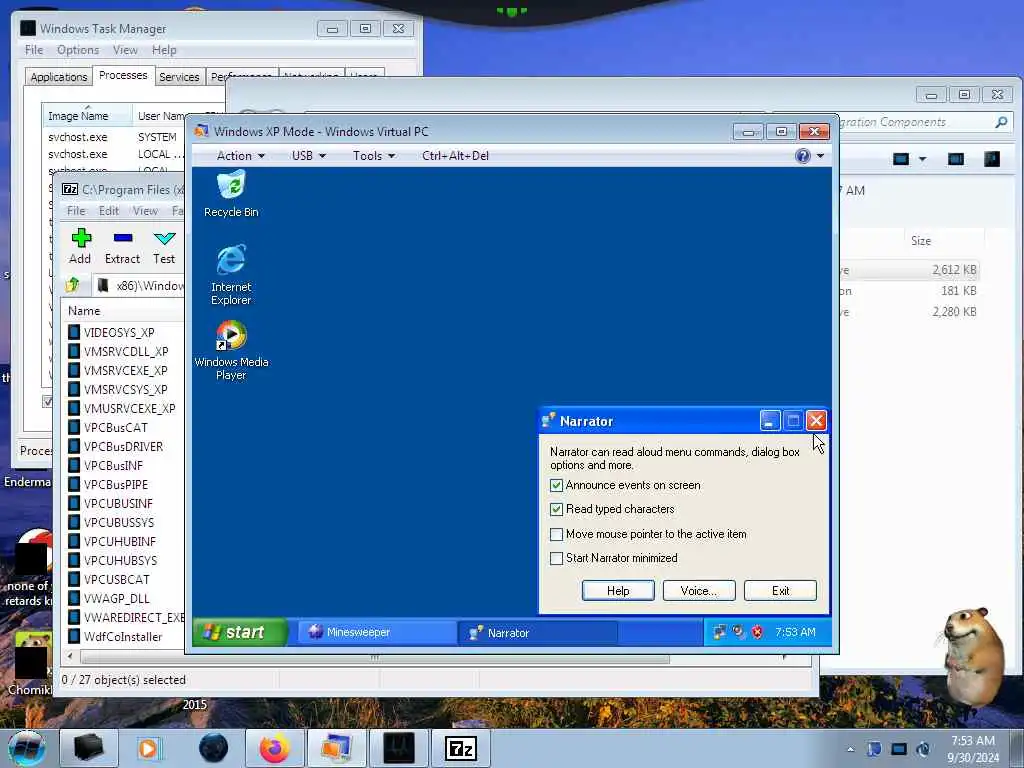The width and height of the screenshot is (1024, 768).
Task: Click XP tray network icon
Action: click(719, 632)
